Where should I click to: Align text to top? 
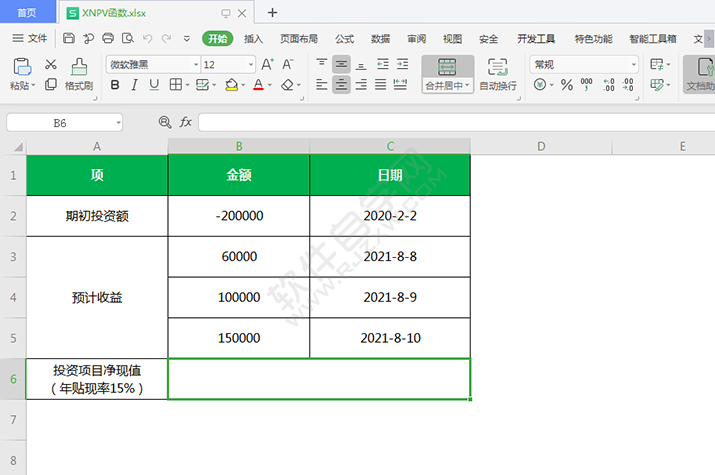pyautogui.click(x=321, y=64)
